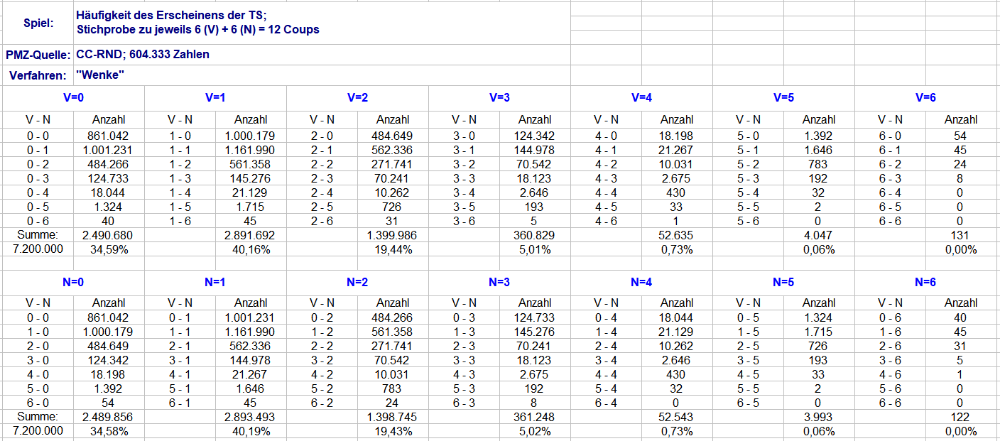The width and height of the screenshot is (1000, 441).
Task: Select the 'Wenke' Verfahren cell
Action: [321, 75]
